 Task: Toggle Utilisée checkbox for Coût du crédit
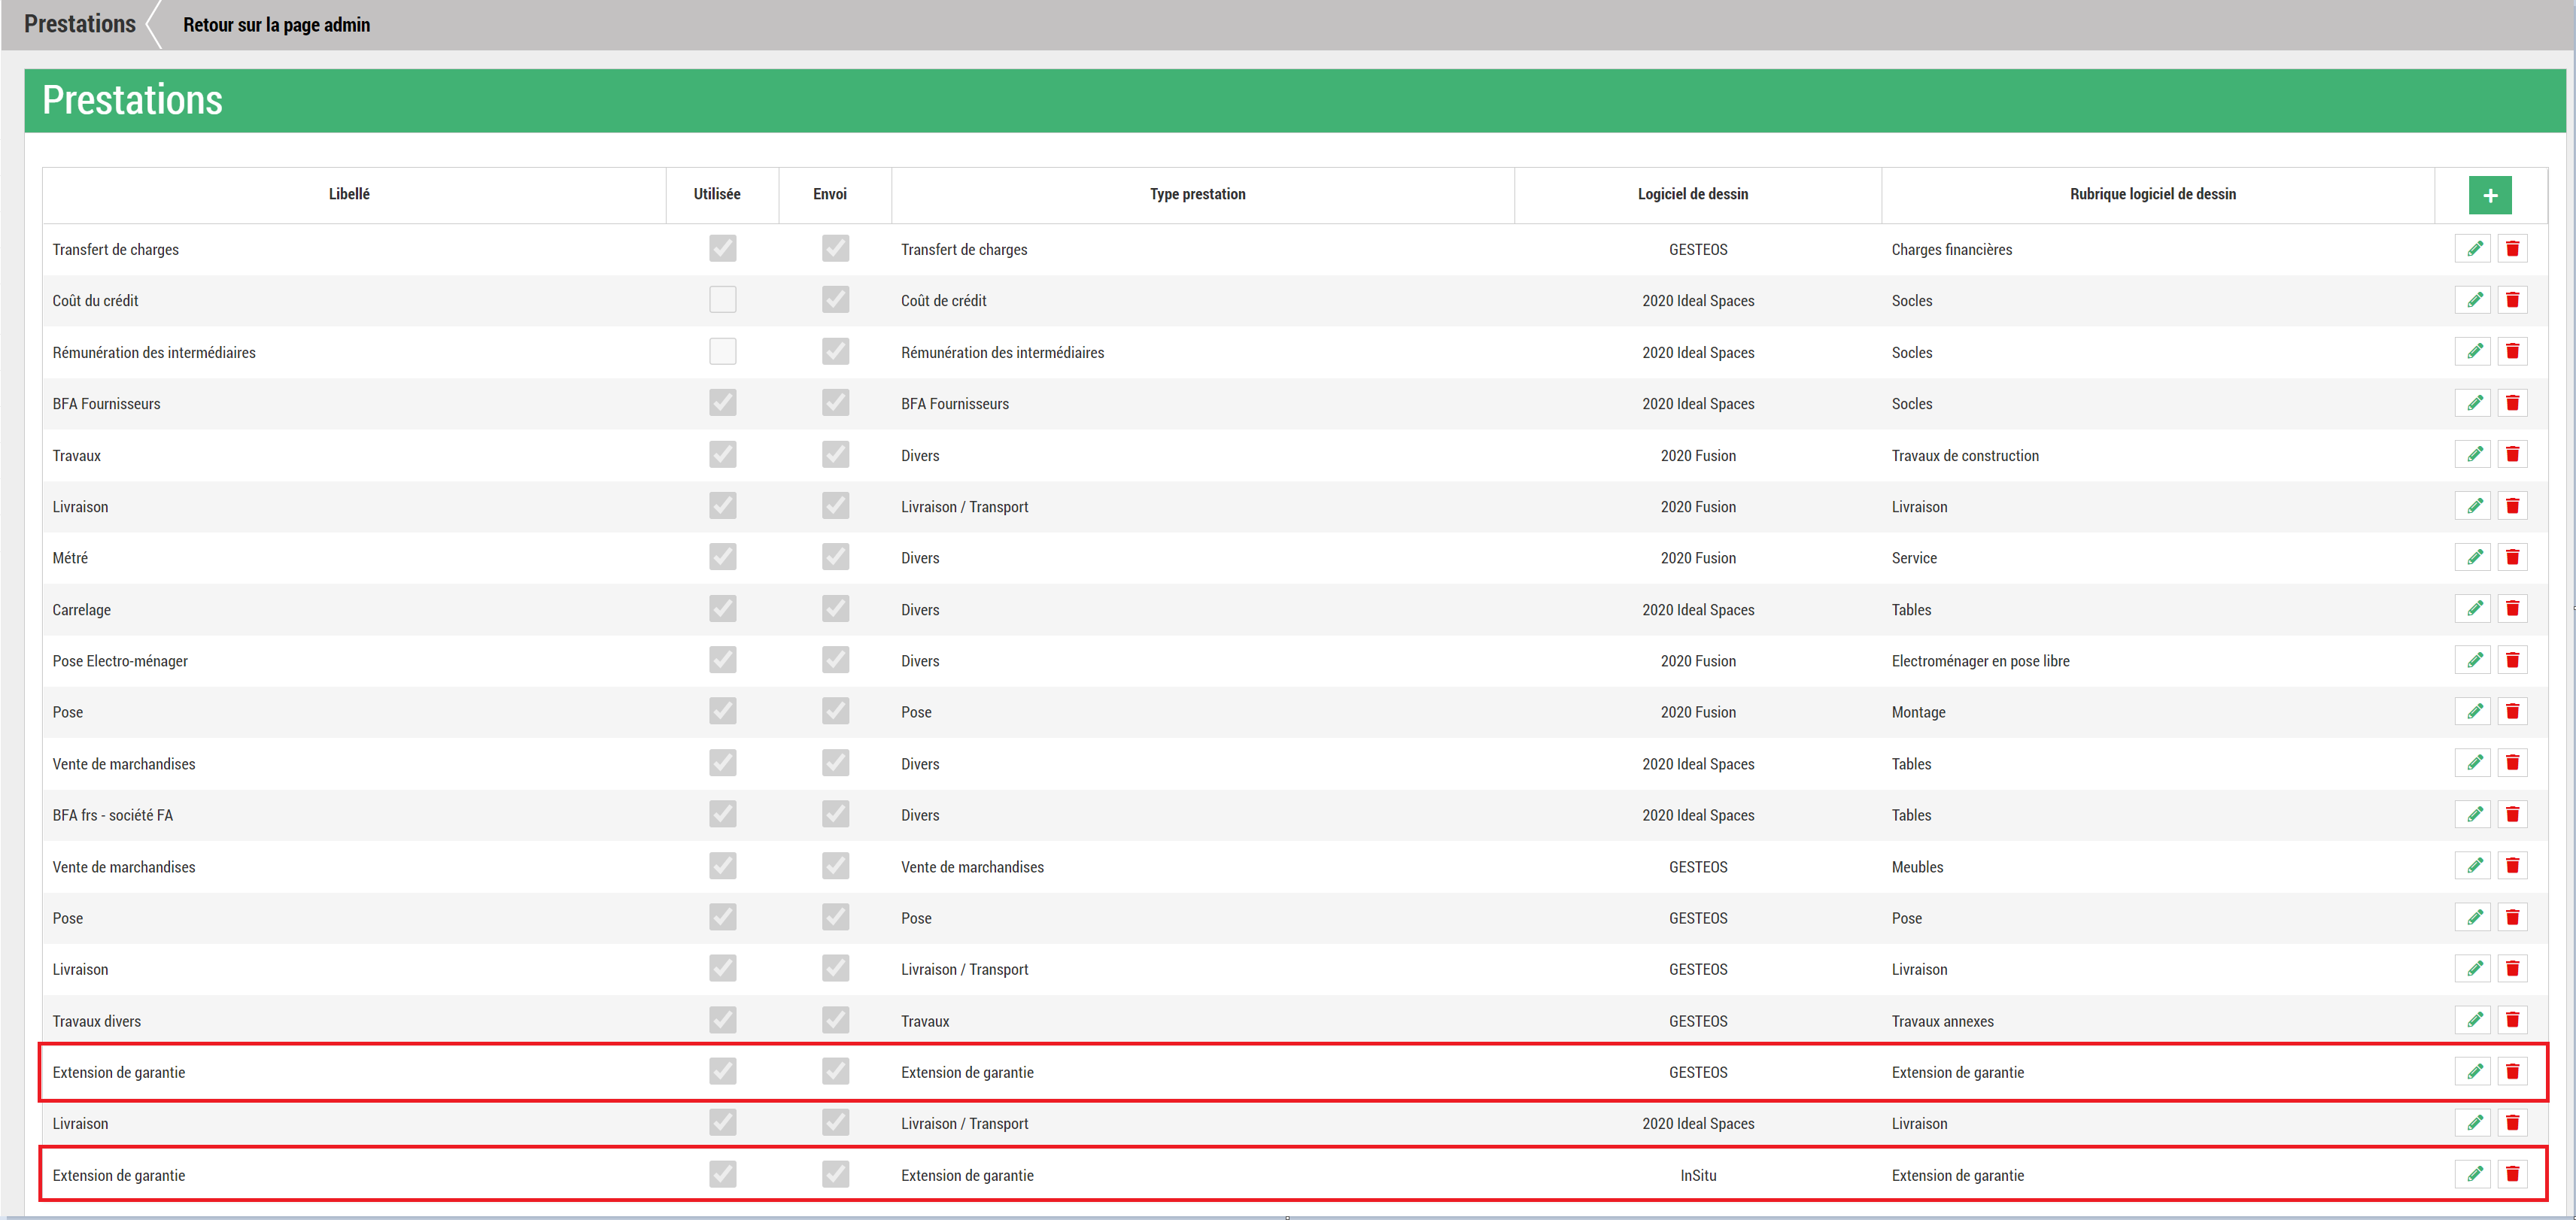point(722,300)
